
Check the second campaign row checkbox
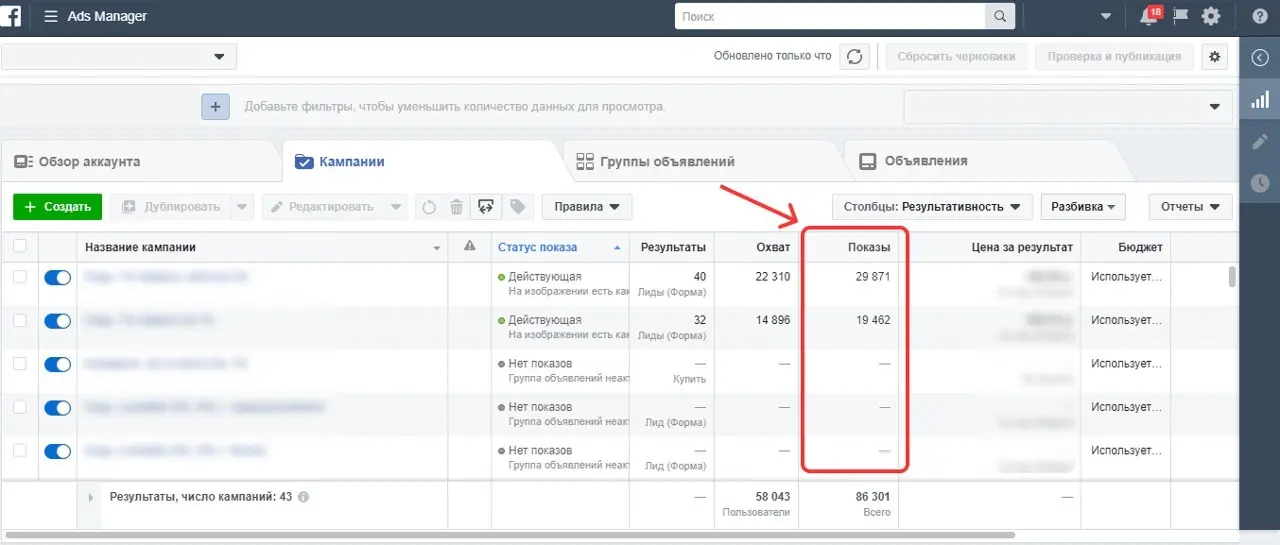20,320
